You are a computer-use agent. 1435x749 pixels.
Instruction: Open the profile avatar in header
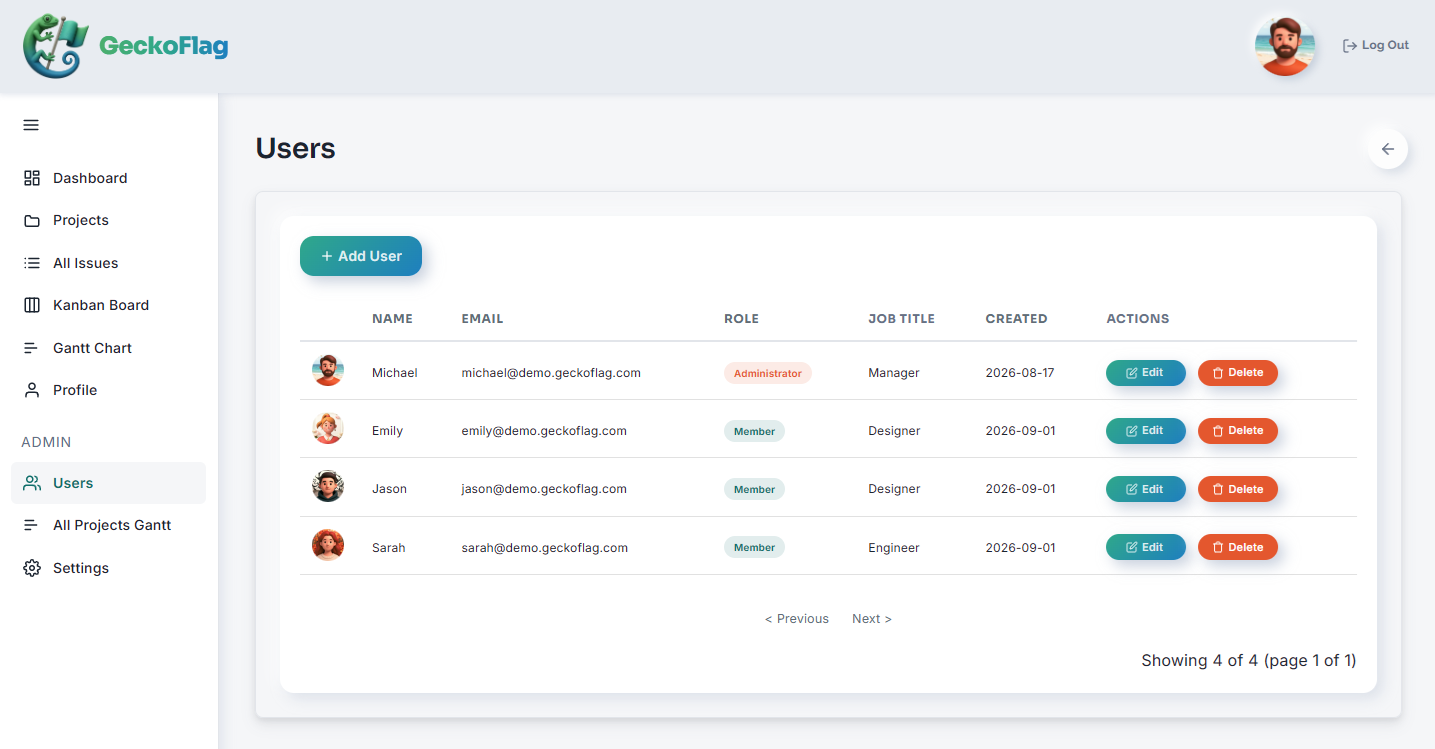[1284, 46]
